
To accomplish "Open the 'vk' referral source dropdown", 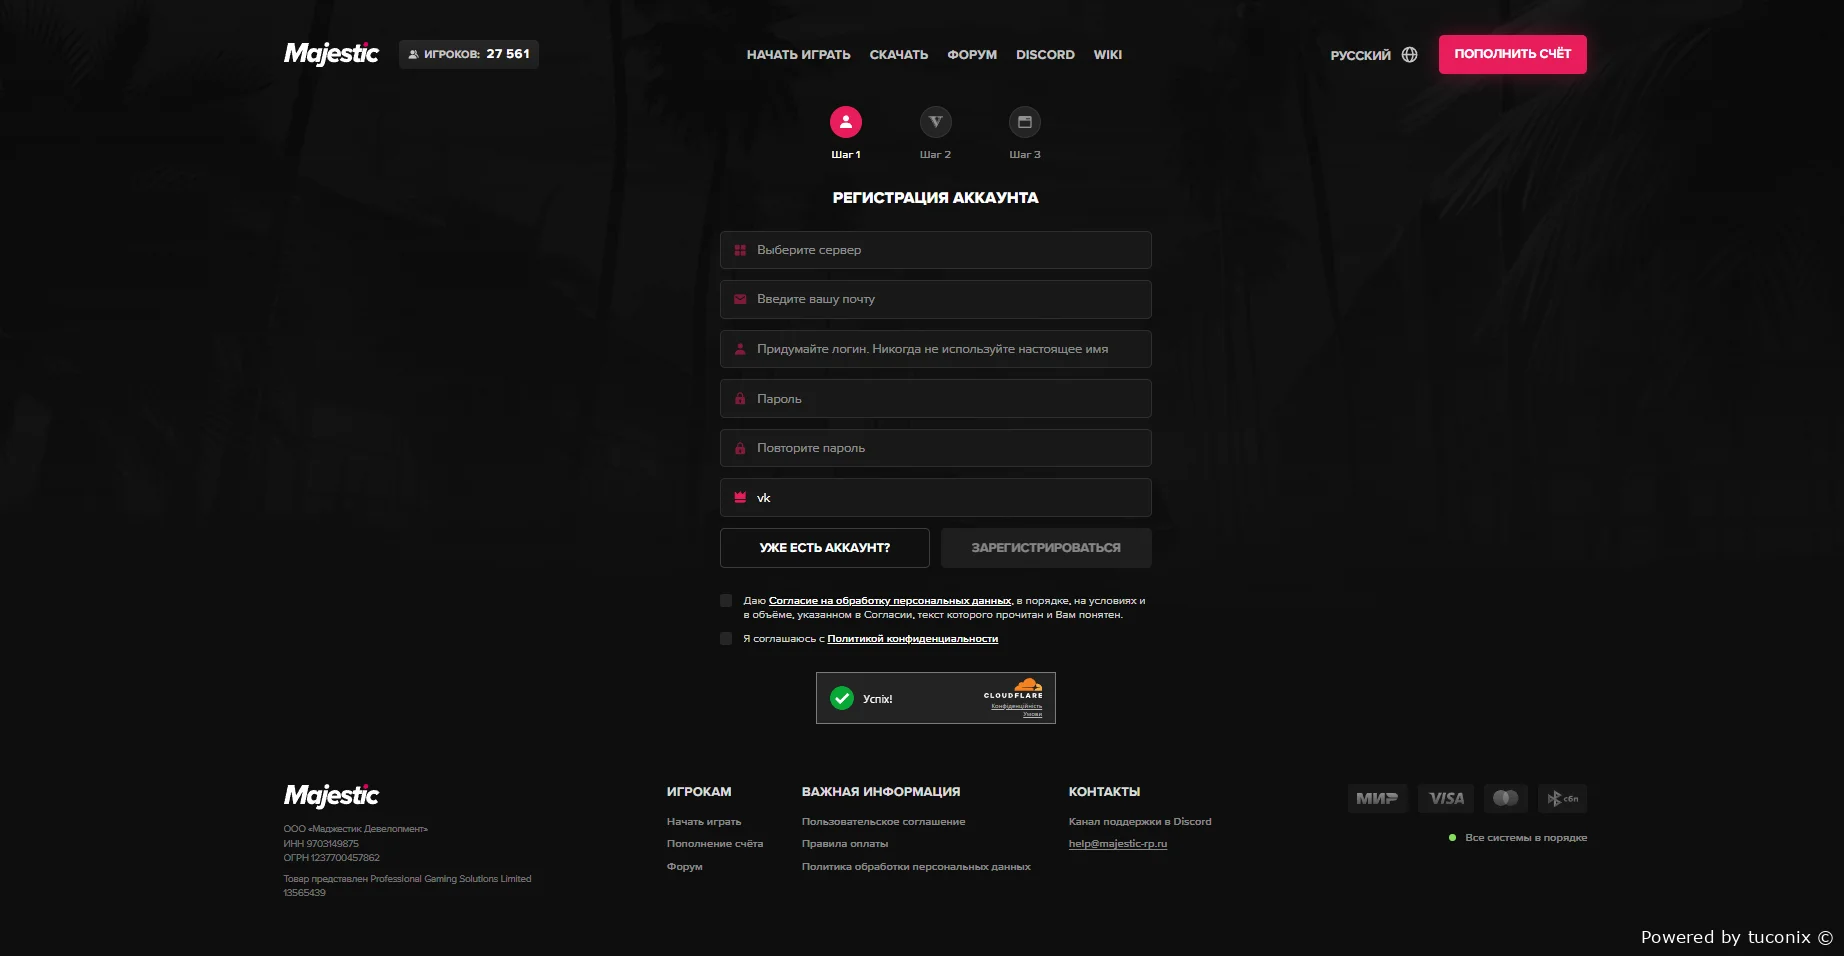I will [x=935, y=498].
